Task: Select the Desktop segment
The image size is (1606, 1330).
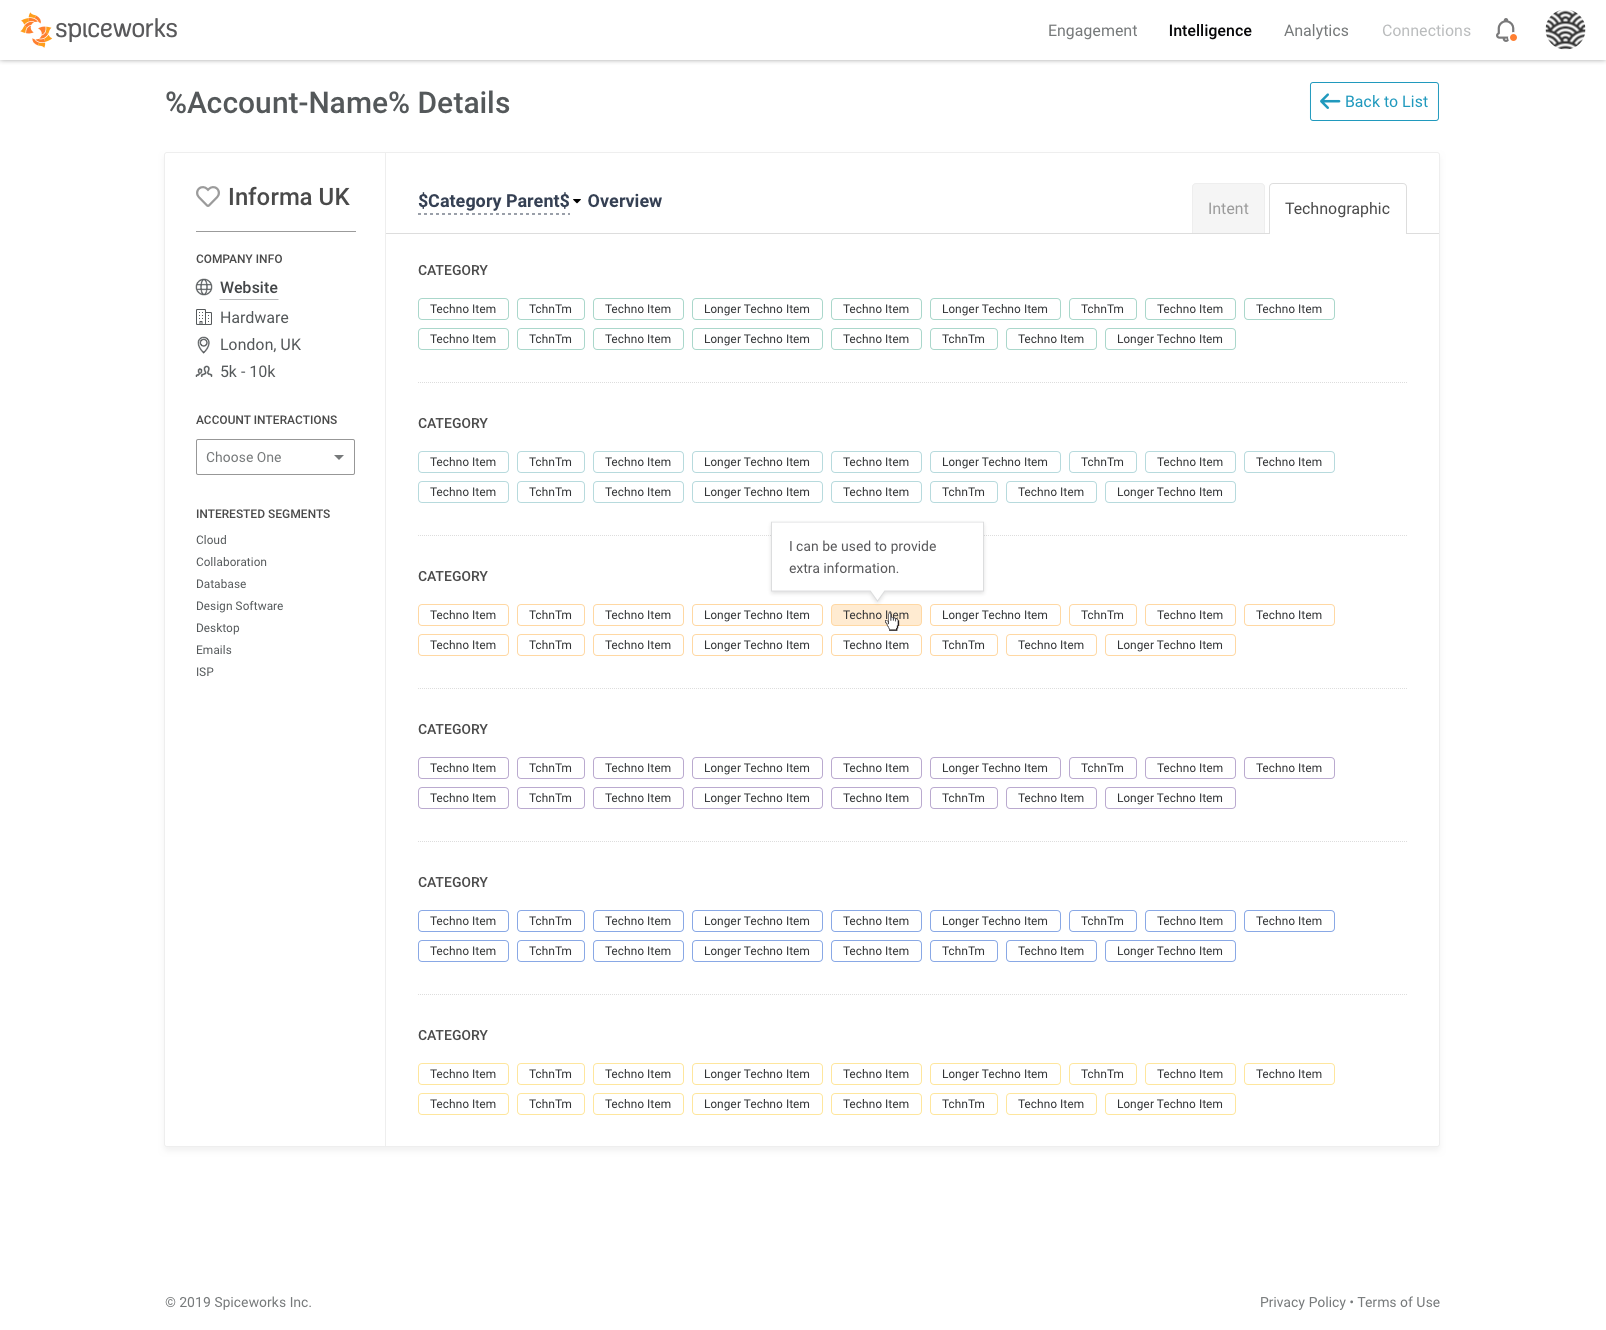Action: pyautogui.click(x=217, y=628)
